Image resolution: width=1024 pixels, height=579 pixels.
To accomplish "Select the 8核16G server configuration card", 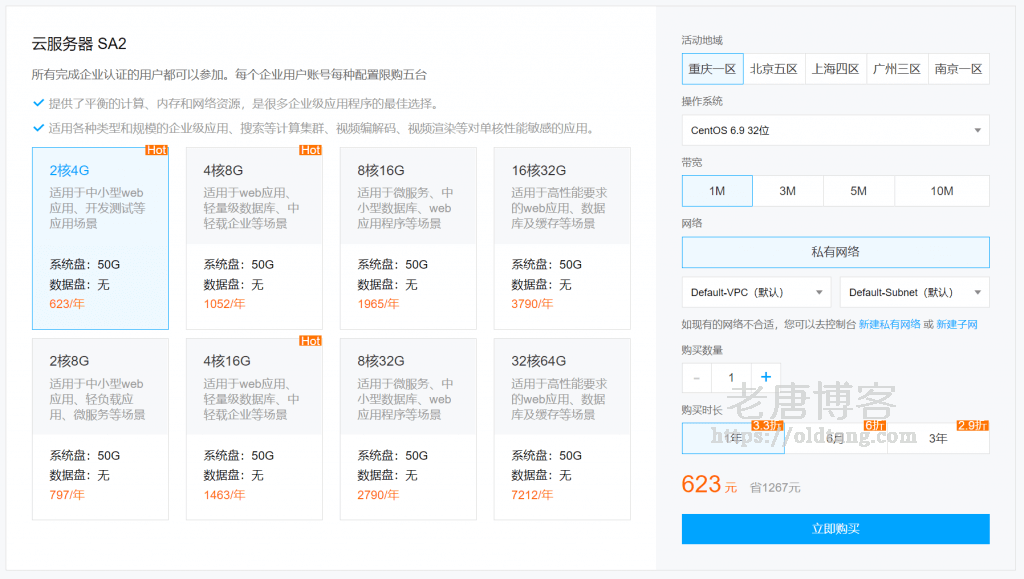I will (408, 238).
